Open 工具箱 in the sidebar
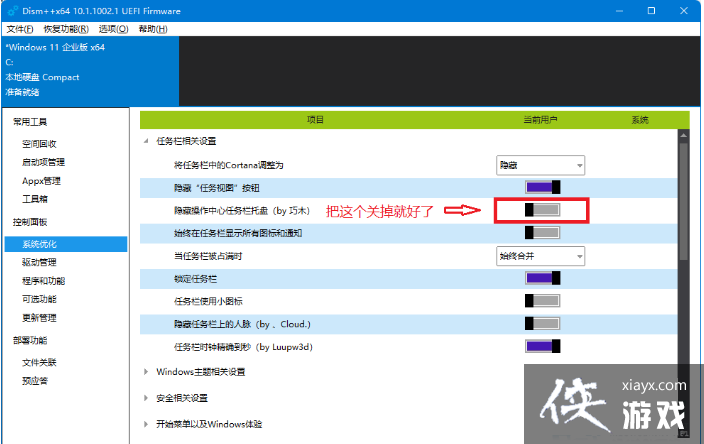Viewport: 704px width, 444px height. click(x=35, y=199)
